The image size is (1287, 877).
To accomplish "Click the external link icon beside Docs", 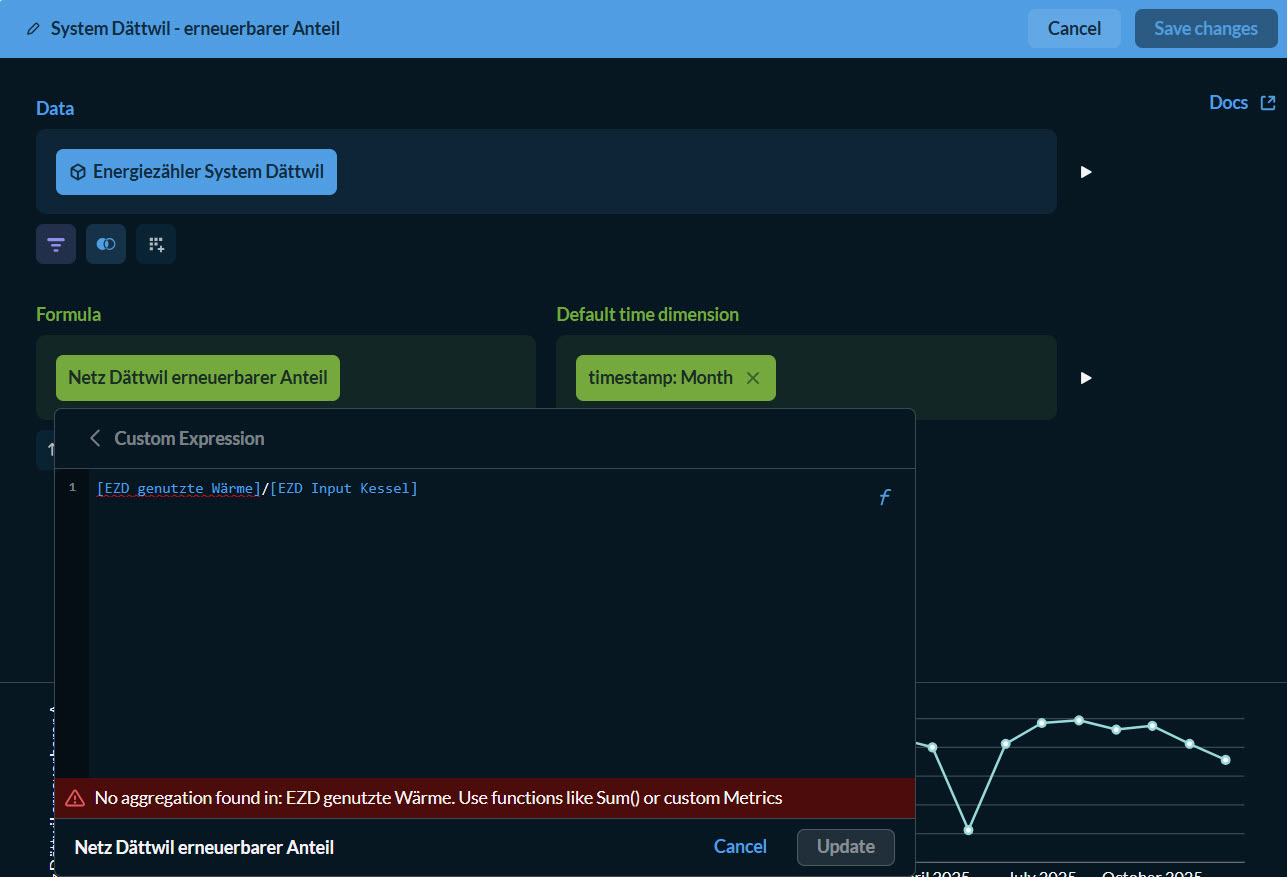I will pyautogui.click(x=1268, y=103).
